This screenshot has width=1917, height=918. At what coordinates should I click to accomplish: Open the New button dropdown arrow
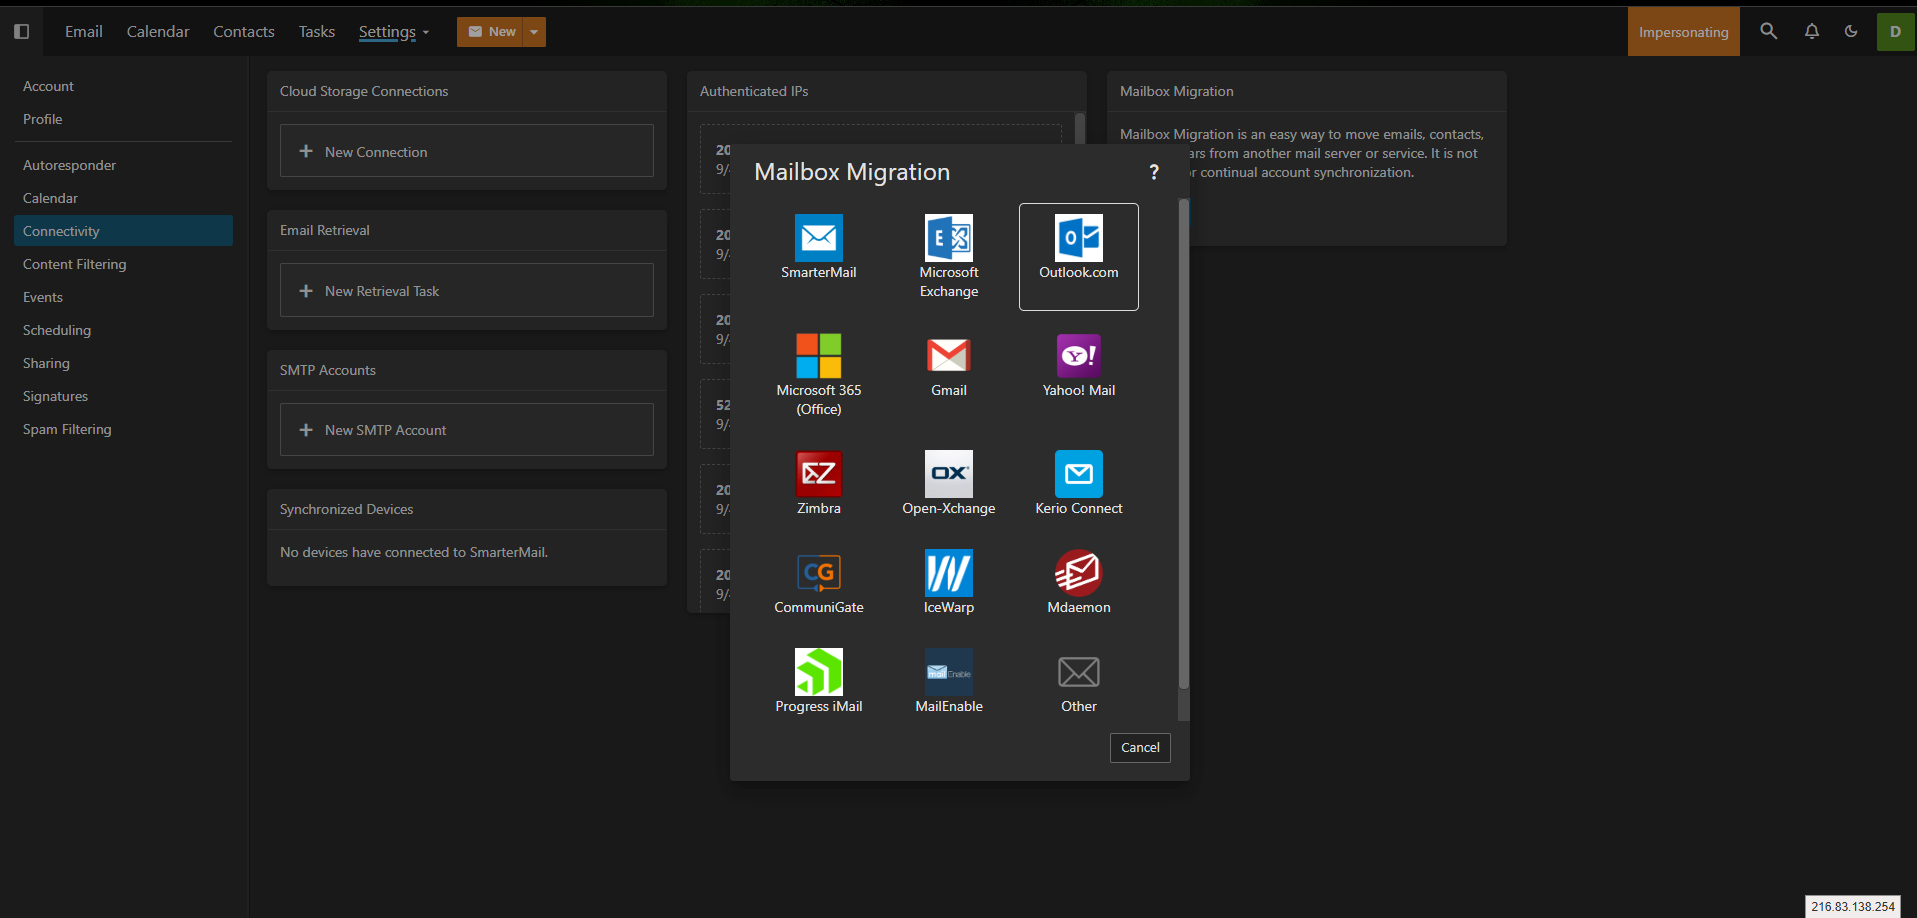(x=534, y=32)
